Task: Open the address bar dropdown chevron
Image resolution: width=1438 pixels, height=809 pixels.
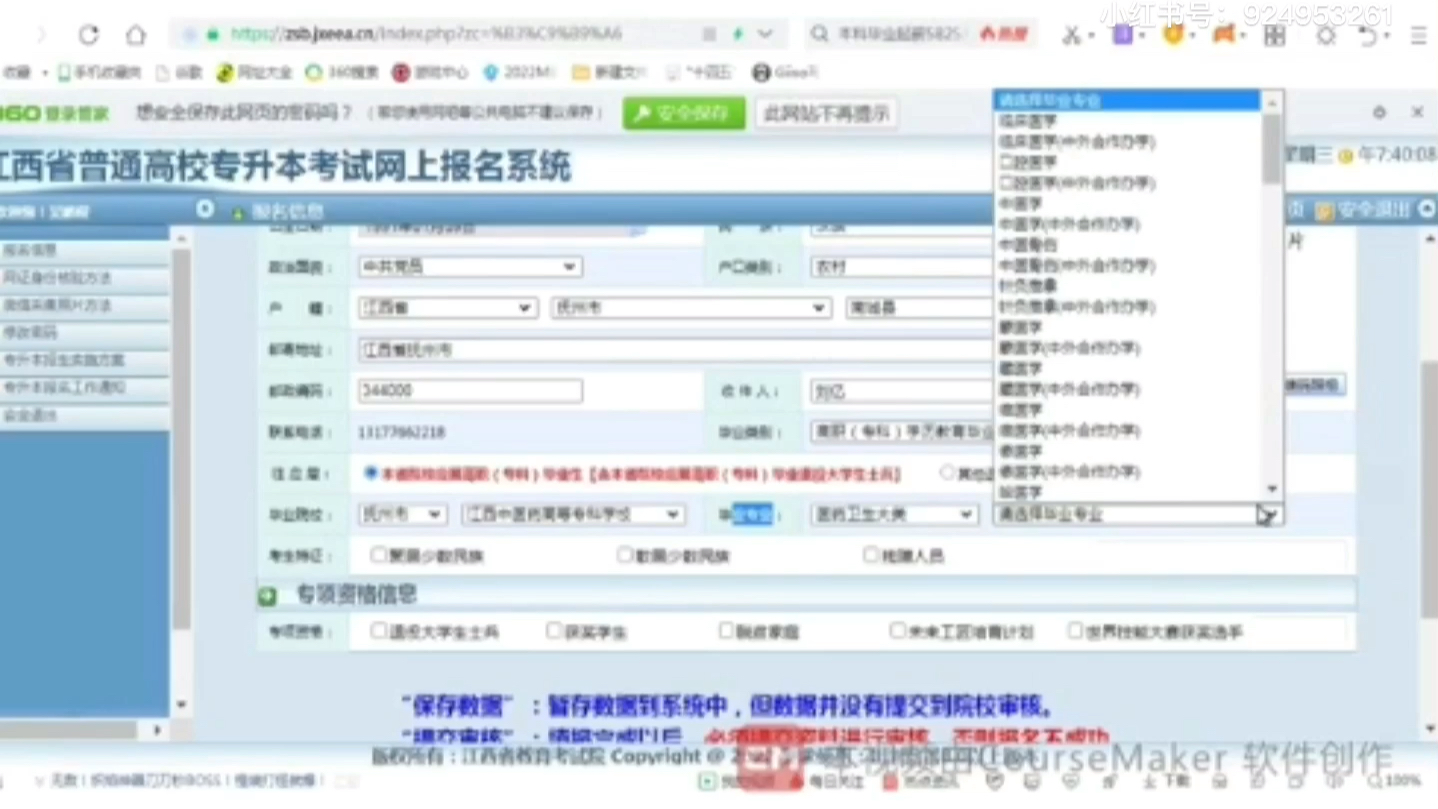Action: [x=765, y=34]
